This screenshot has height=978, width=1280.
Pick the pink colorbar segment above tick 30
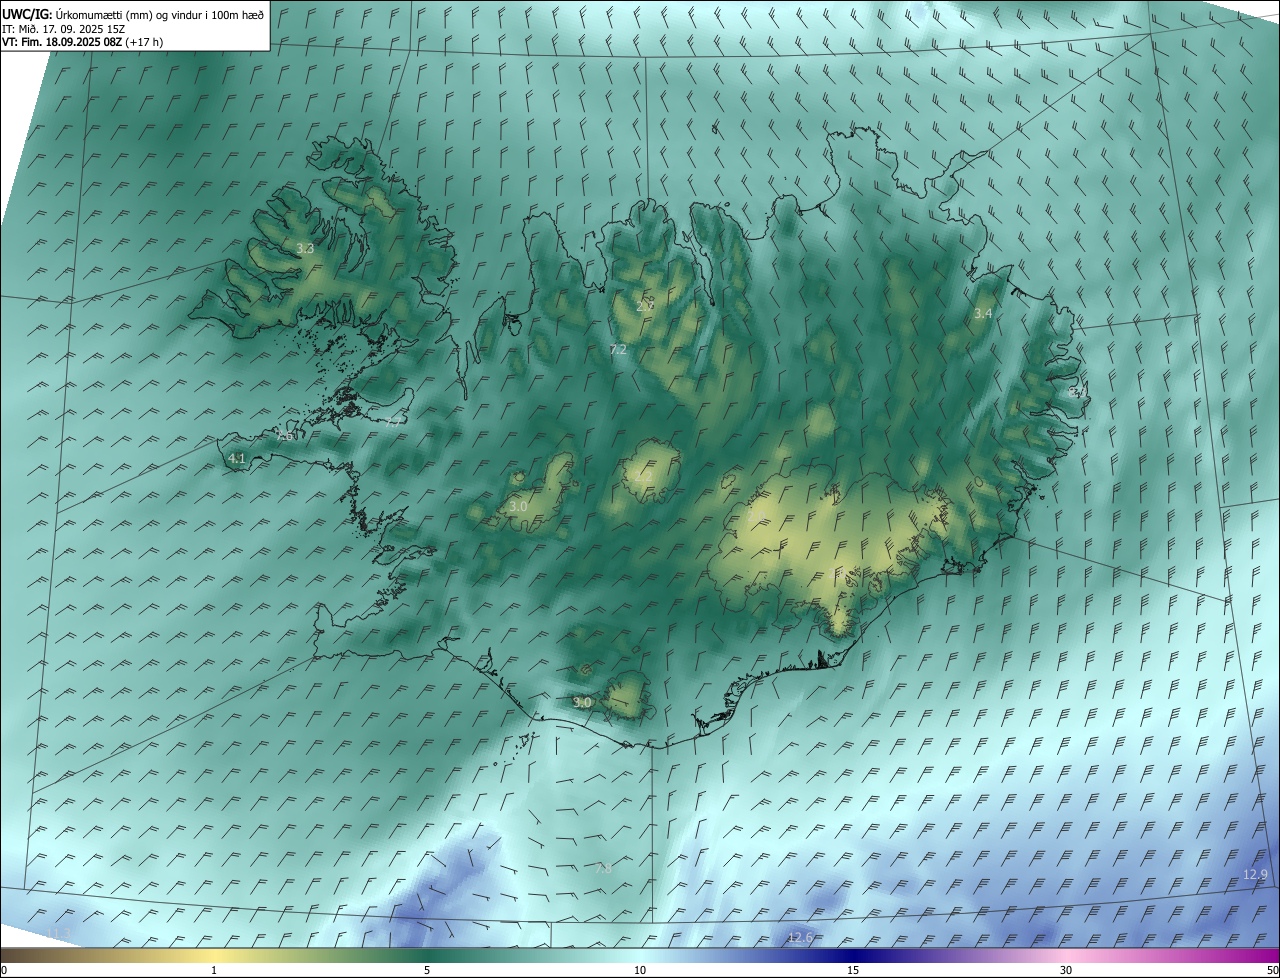click(1066, 955)
